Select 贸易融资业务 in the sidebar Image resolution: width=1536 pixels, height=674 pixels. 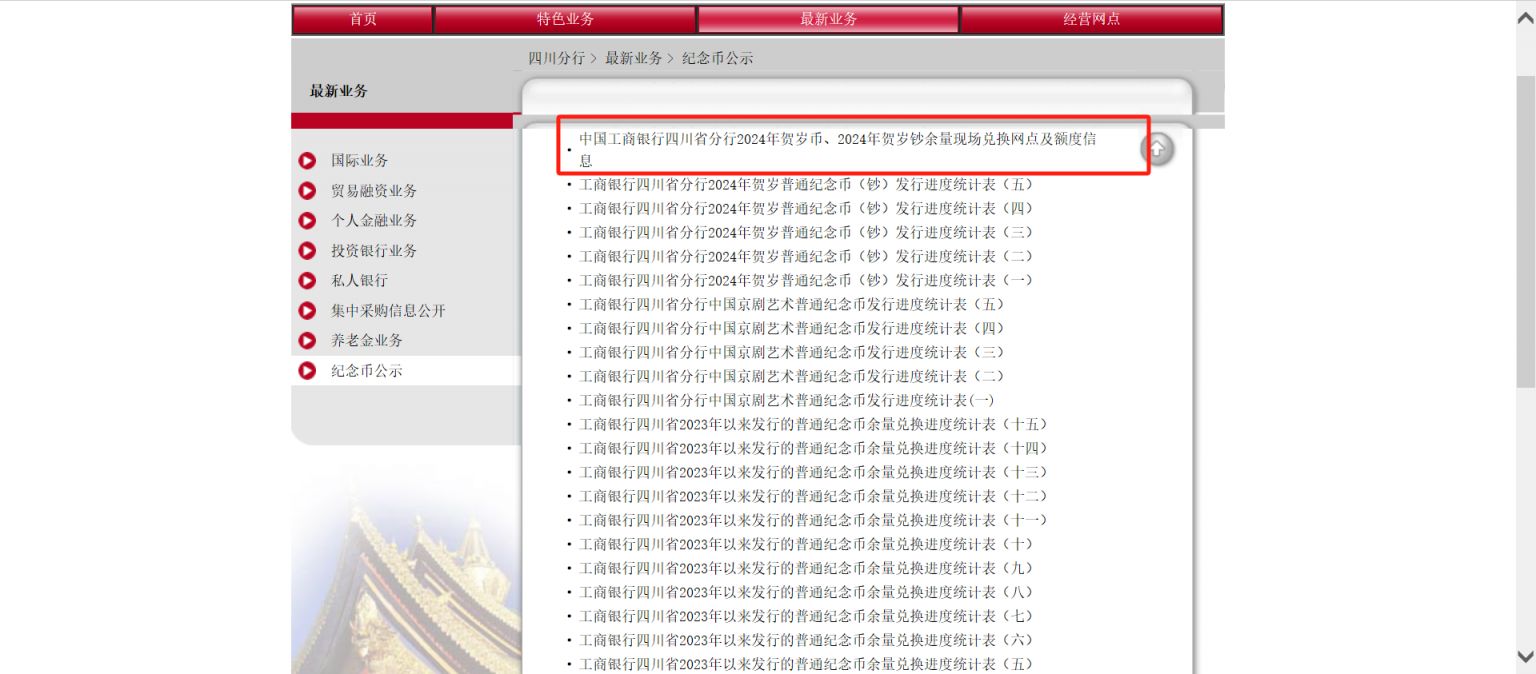[374, 190]
